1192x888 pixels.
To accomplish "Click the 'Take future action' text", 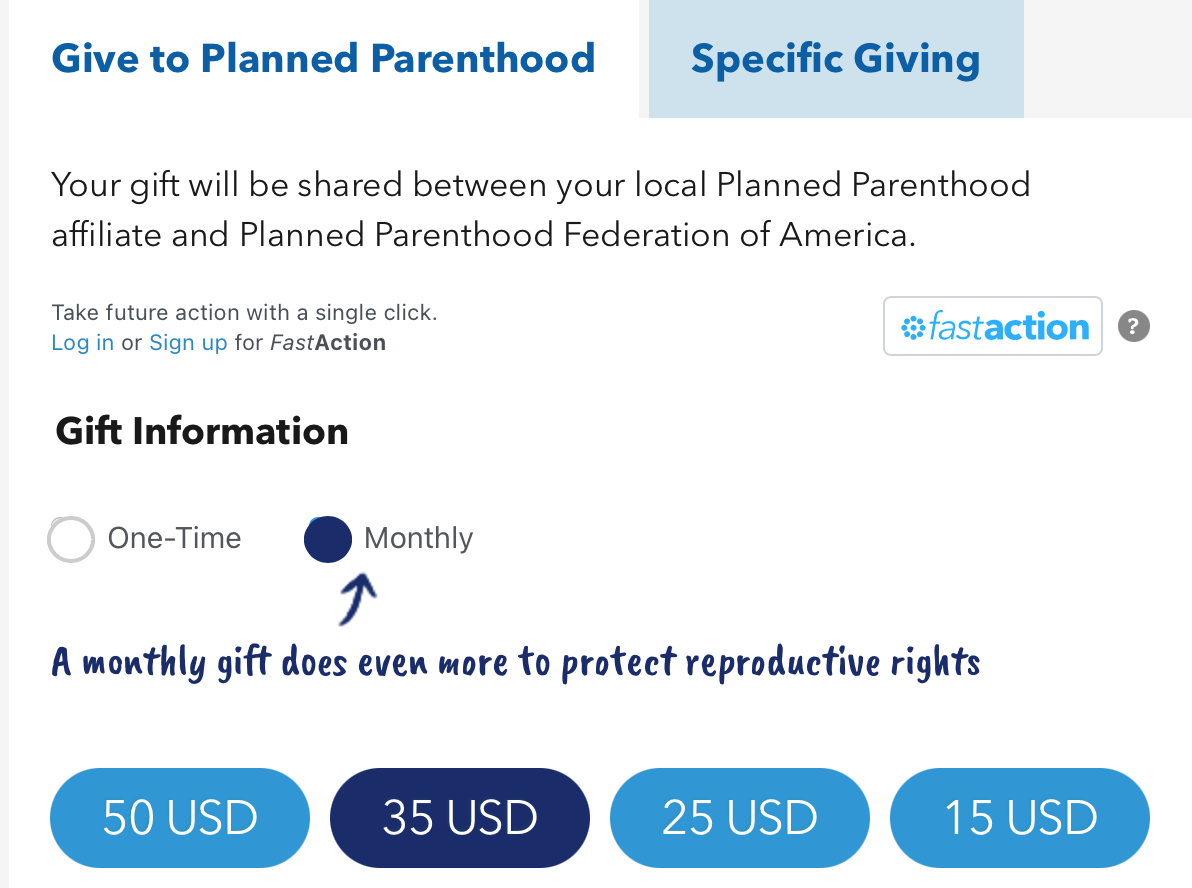I will point(244,312).
